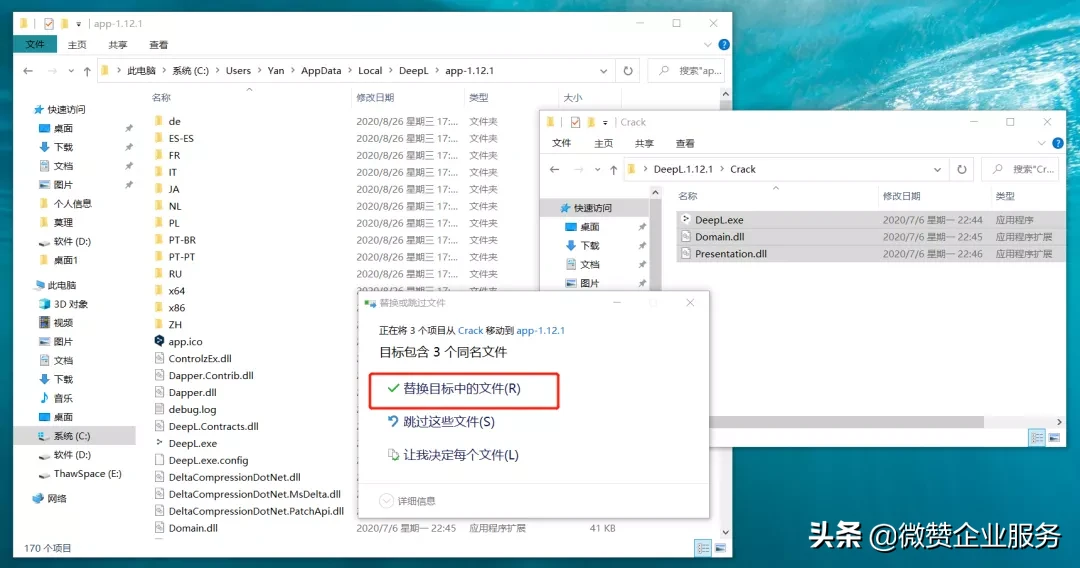The width and height of the screenshot is (1080, 568).
Task: Click the app-1.12.1 link in dialog
Action: click(x=540, y=330)
